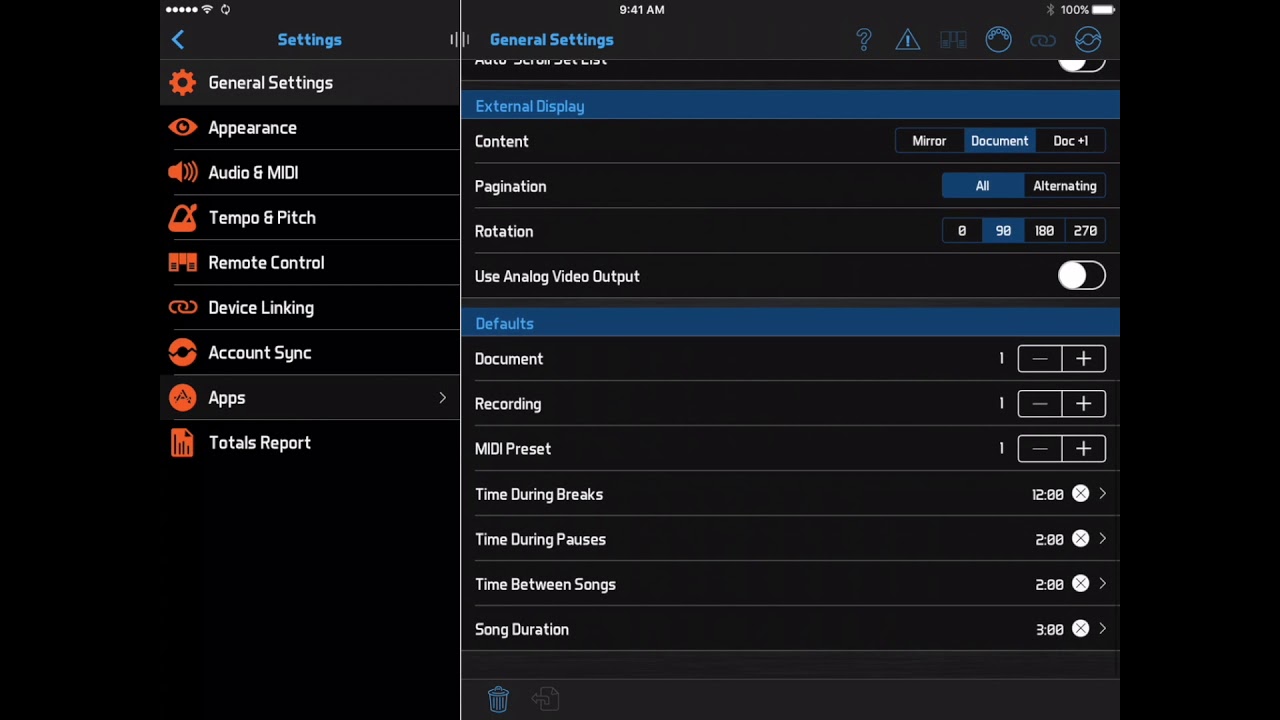1280x720 pixels.
Task: Click the device link toolbar icon
Action: click(1043, 40)
